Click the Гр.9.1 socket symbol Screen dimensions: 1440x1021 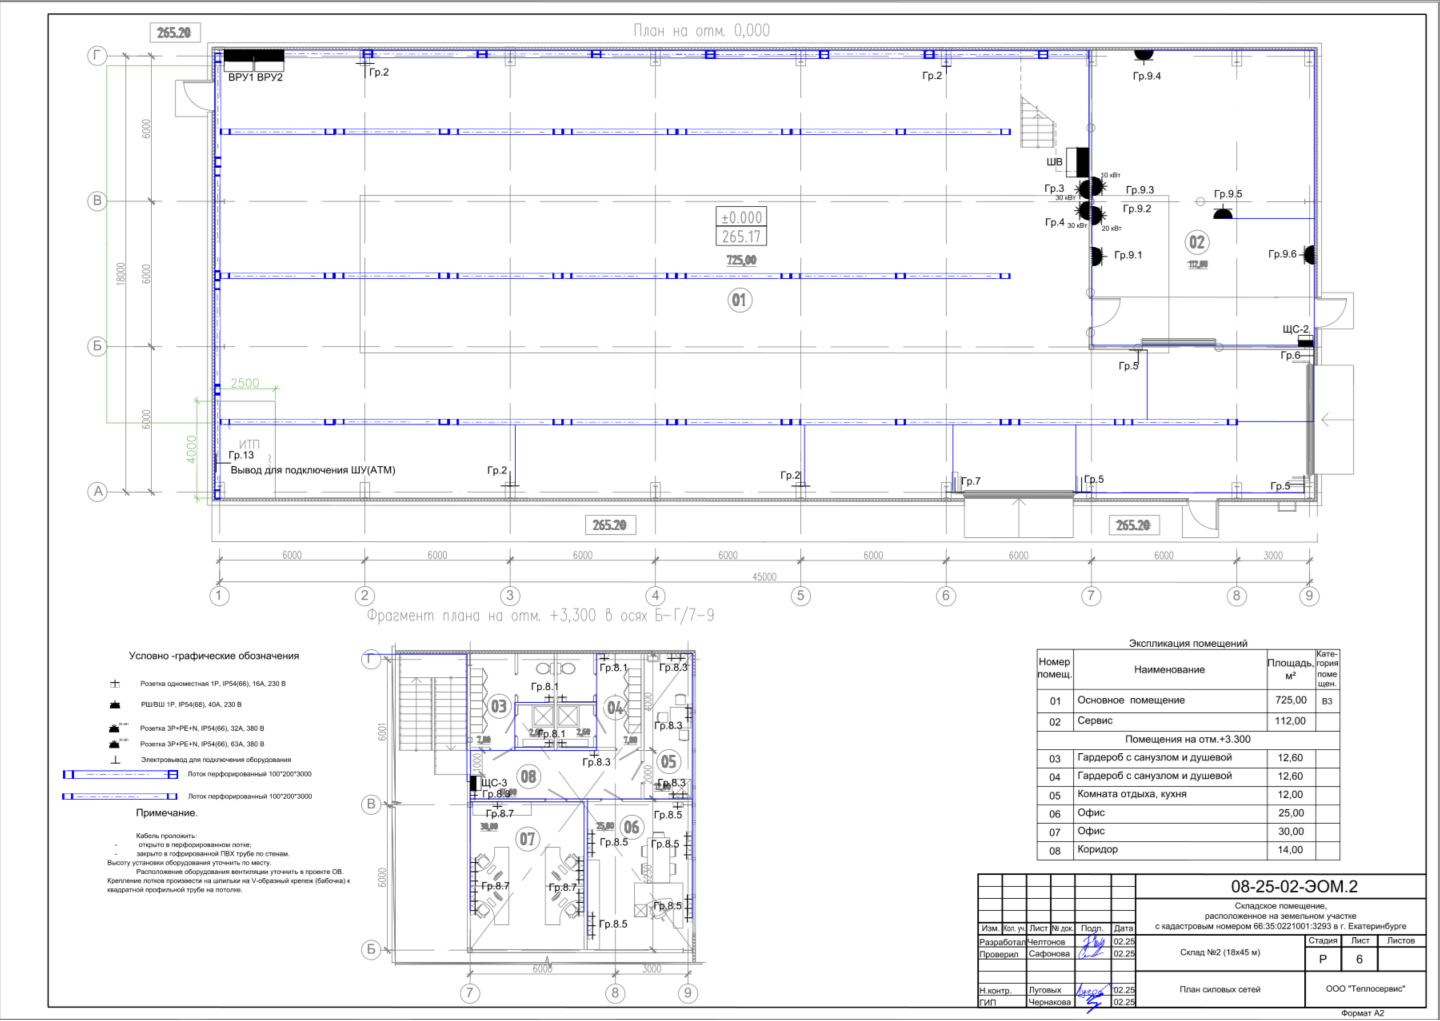click(x=1096, y=255)
